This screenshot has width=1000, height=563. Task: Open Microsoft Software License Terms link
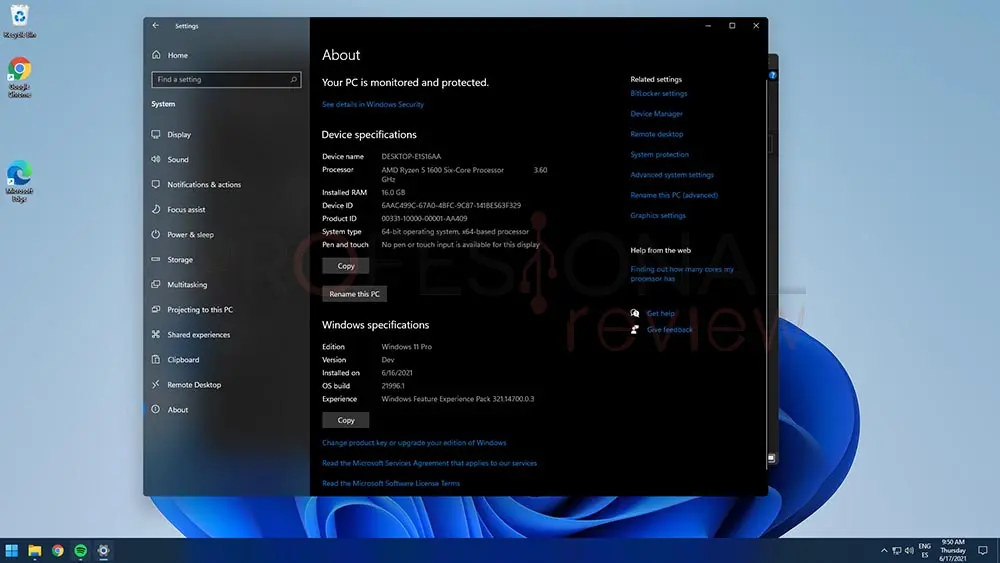391,483
